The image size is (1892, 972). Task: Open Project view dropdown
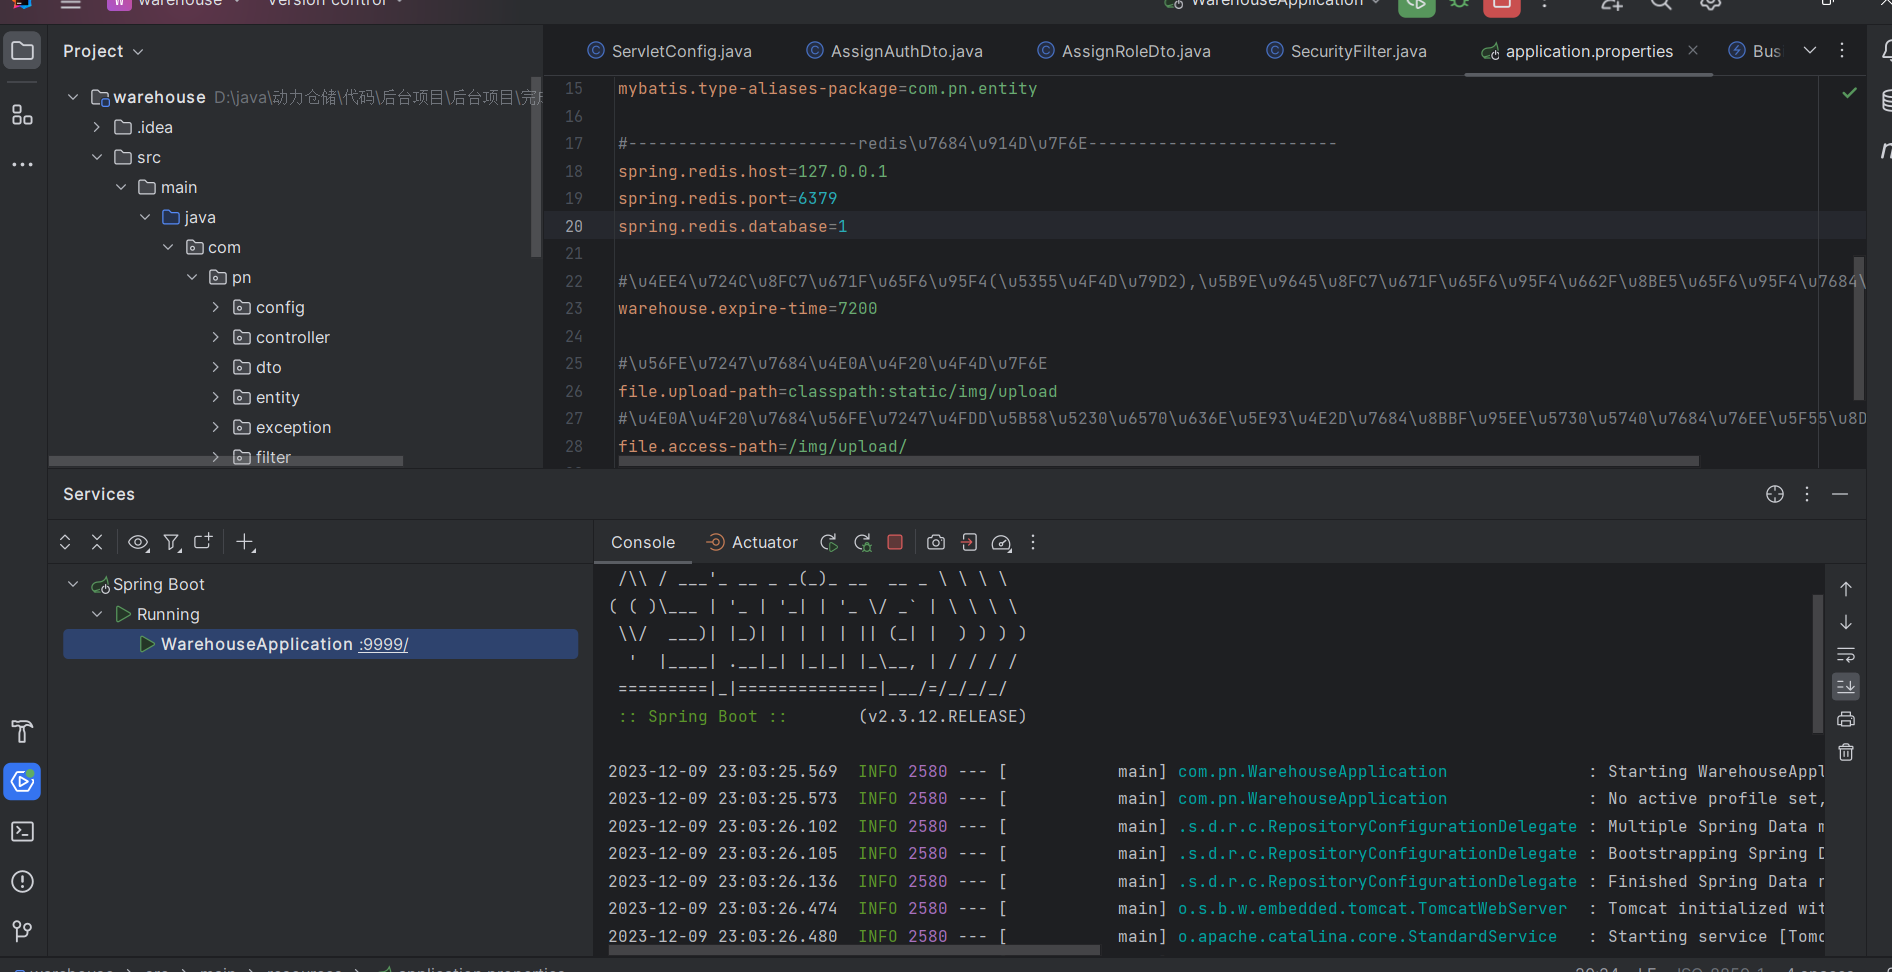tap(103, 51)
